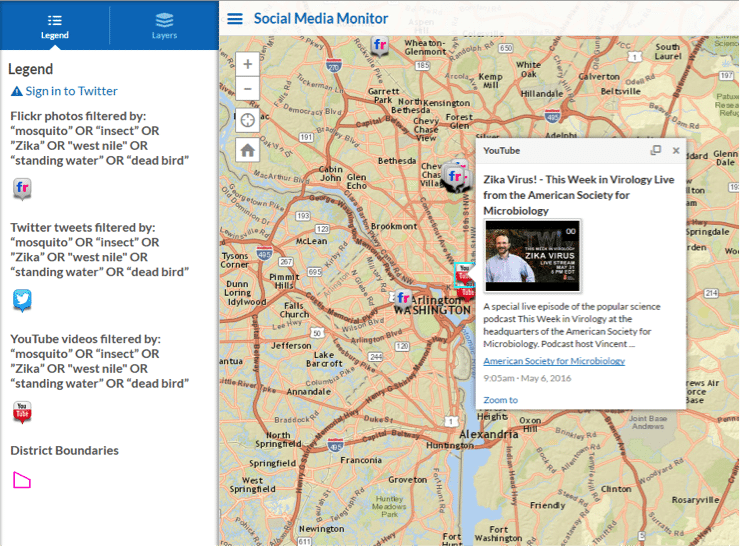Click the YouTube legend icon
Viewport: 740px width, 546px height.
click(22, 412)
